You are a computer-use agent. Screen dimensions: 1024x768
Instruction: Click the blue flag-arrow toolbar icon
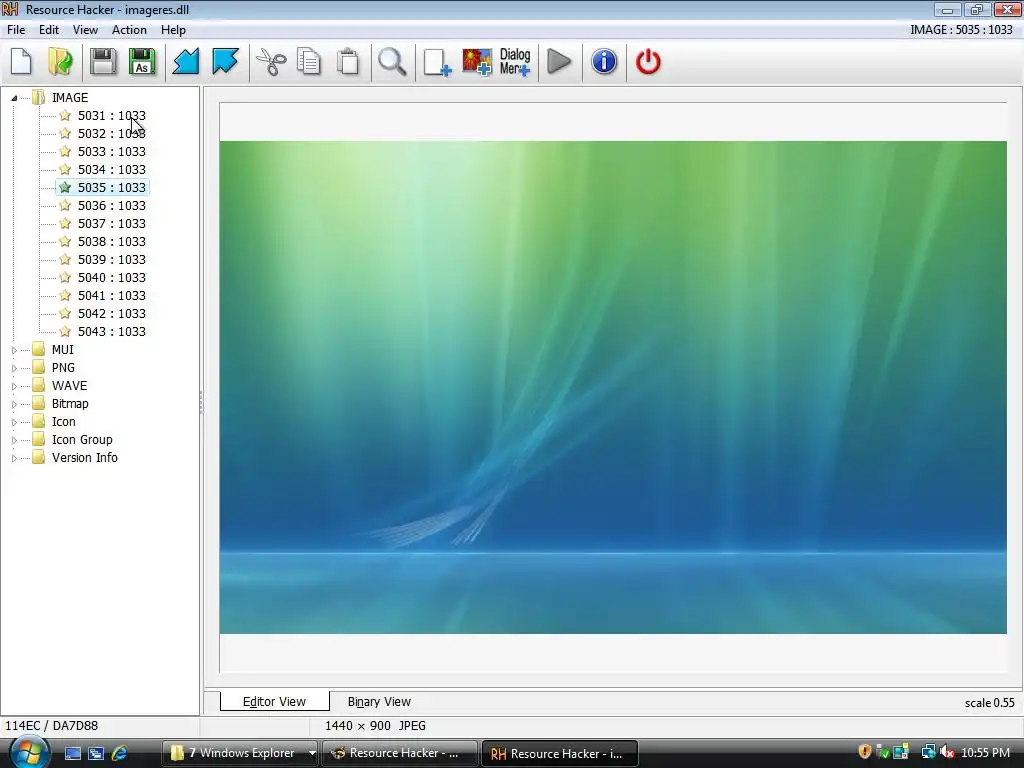[225, 62]
